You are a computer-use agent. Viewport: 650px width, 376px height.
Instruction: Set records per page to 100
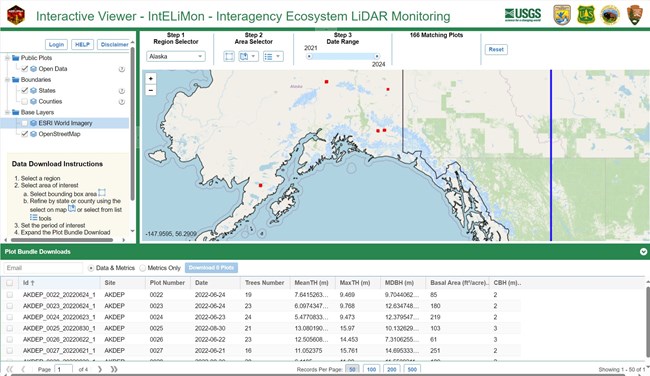pos(371,369)
